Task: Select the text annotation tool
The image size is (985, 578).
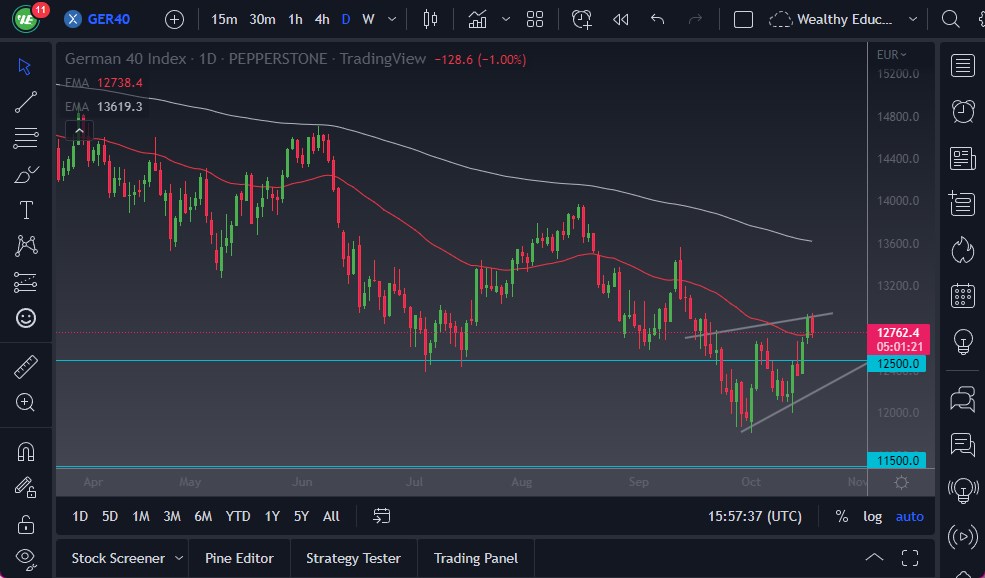Action: 25,209
